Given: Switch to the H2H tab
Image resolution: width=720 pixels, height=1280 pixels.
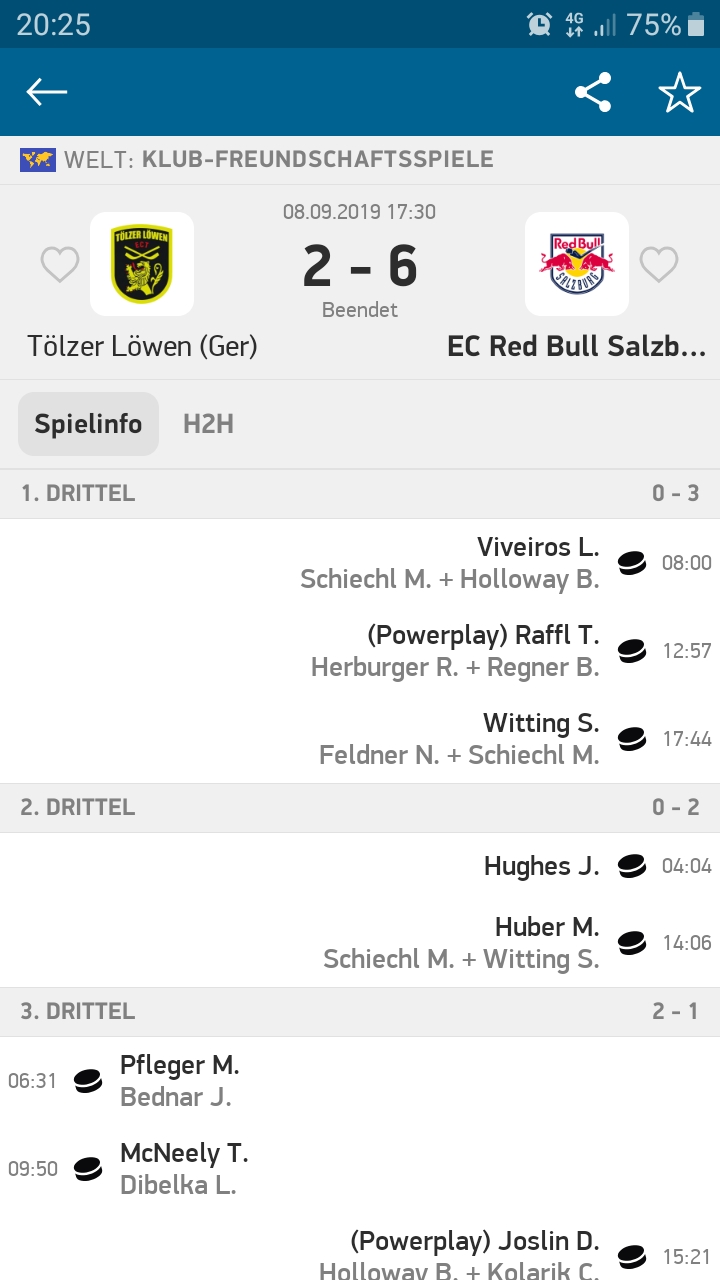Looking at the screenshot, I should (208, 424).
